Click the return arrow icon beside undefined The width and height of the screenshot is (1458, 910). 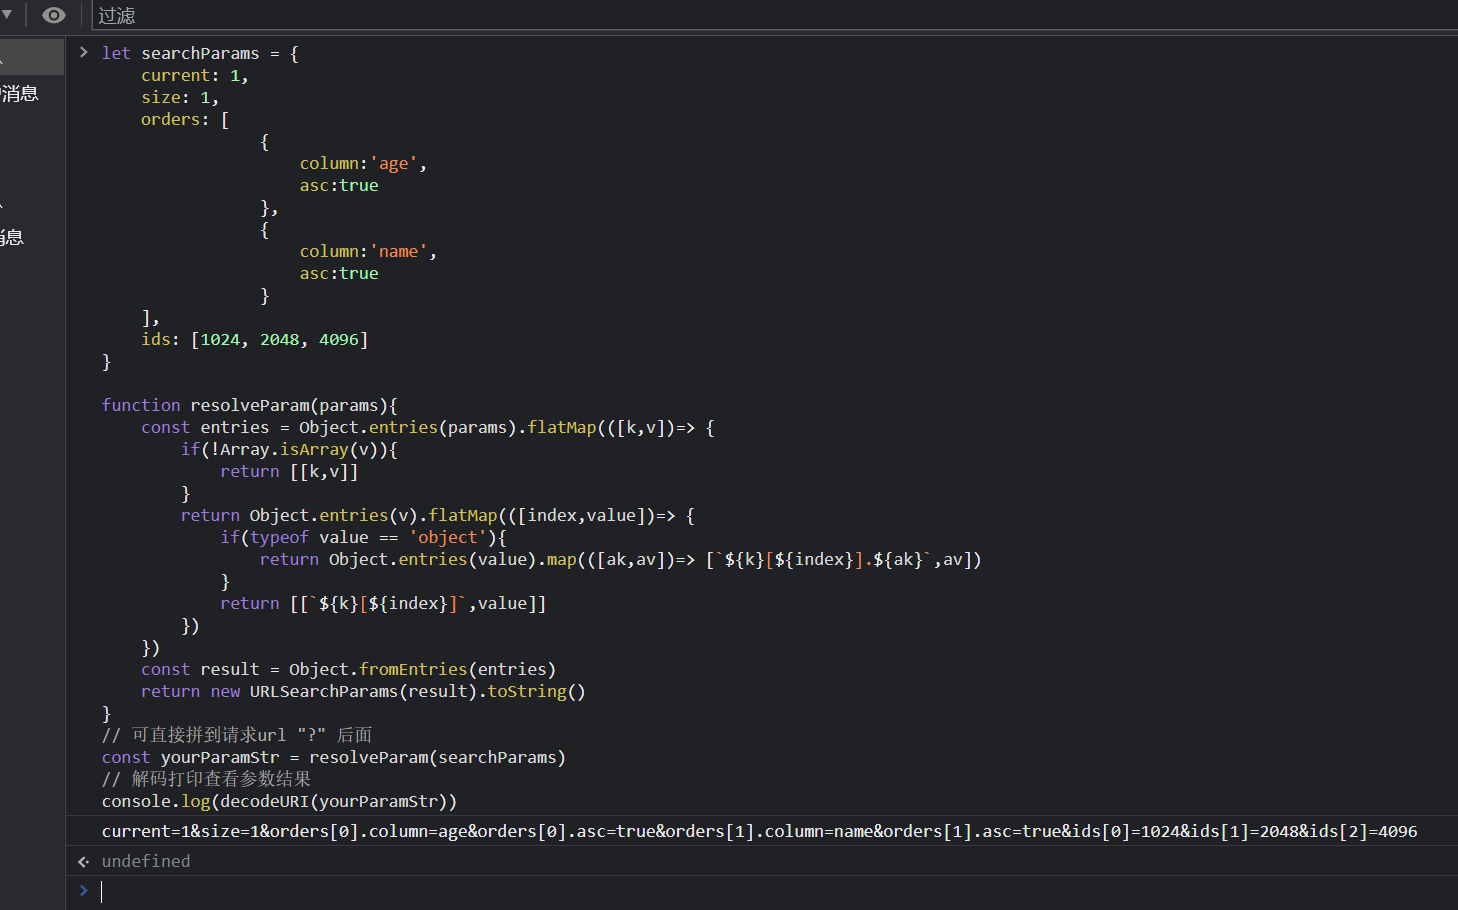[84, 861]
